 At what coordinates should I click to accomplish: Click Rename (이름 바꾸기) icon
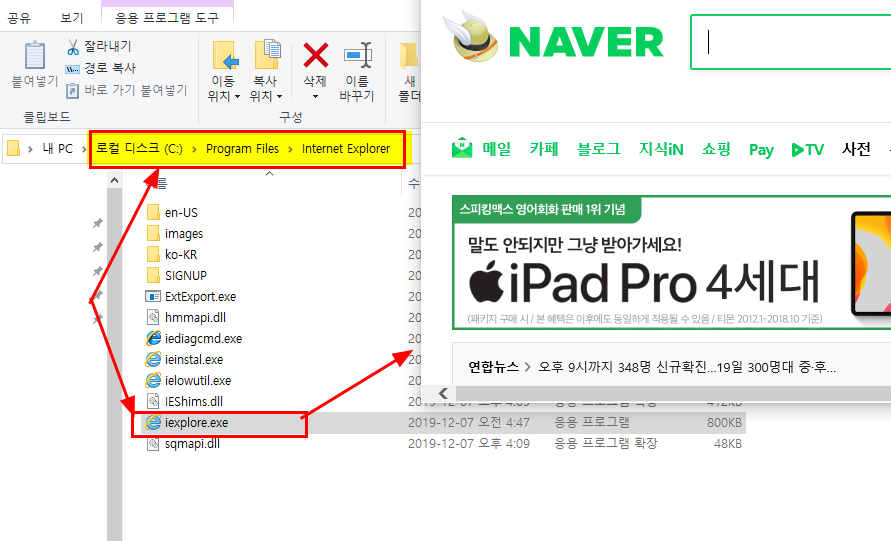[357, 56]
